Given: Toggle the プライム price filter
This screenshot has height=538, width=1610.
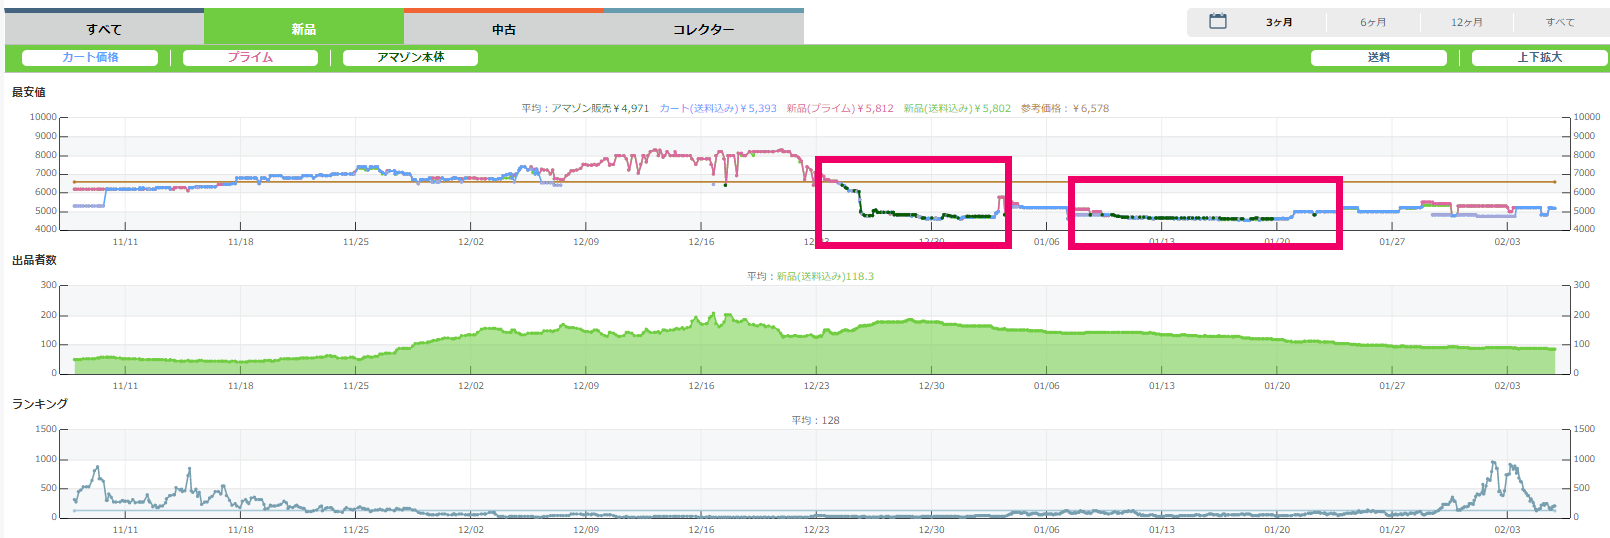Looking at the screenshot, I should (250, 57).
